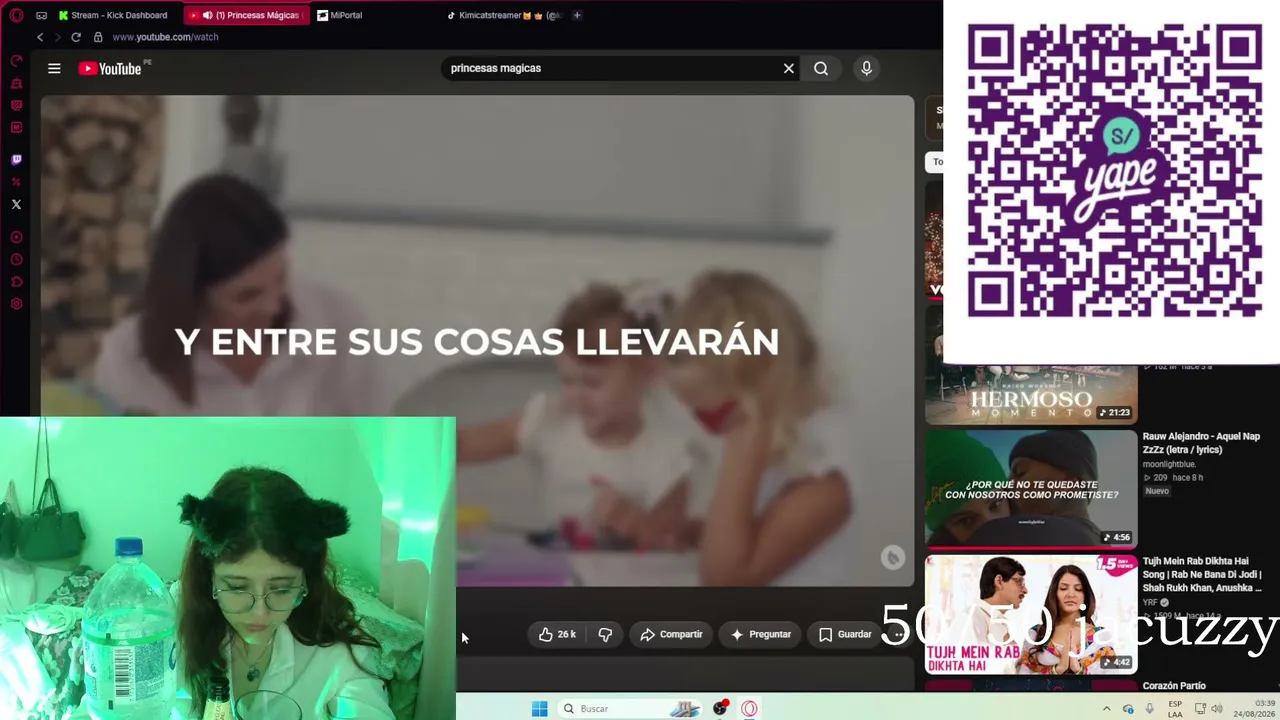Open the GX Corner gamepad icon
Screen dimensions: 1280x720
point(41,15)
